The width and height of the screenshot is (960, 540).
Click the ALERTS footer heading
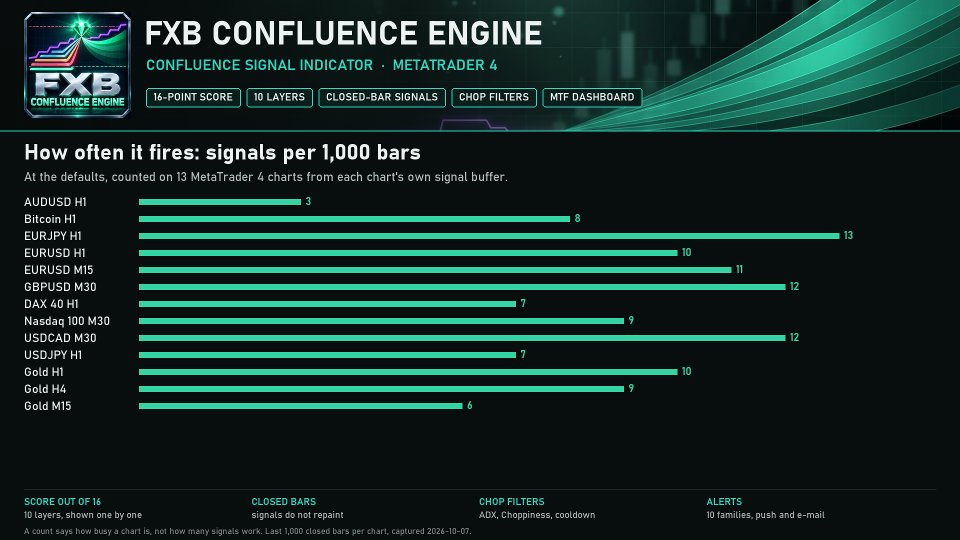point(724,501)
